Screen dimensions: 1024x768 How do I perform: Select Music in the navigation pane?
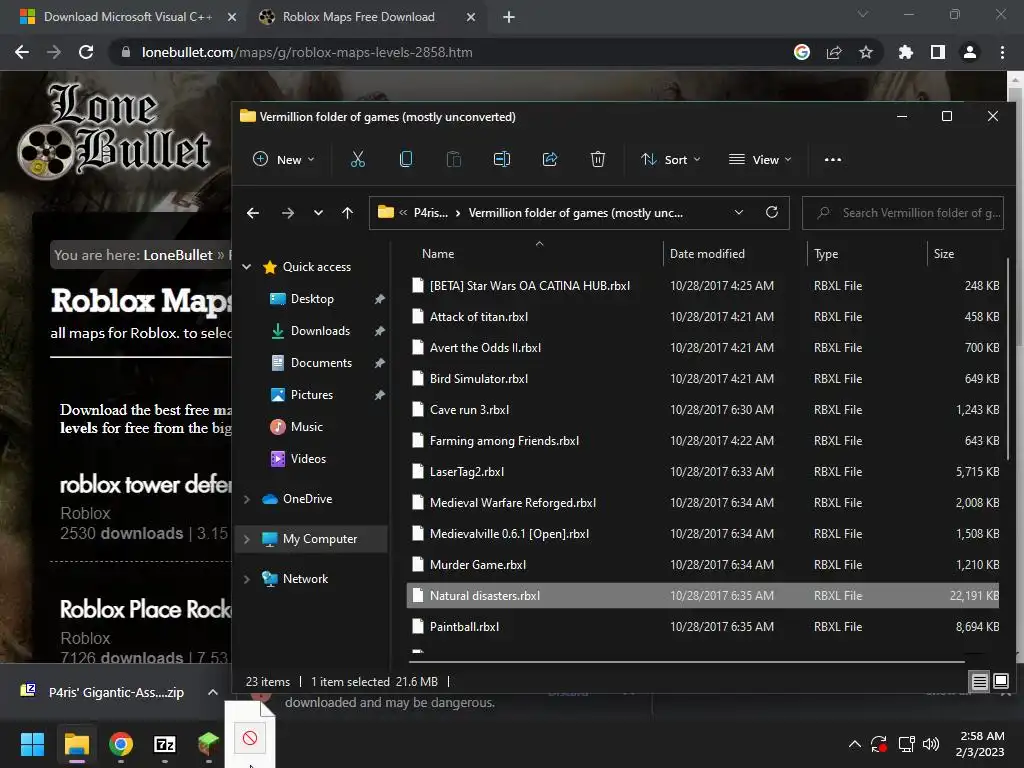pos(306,426)
